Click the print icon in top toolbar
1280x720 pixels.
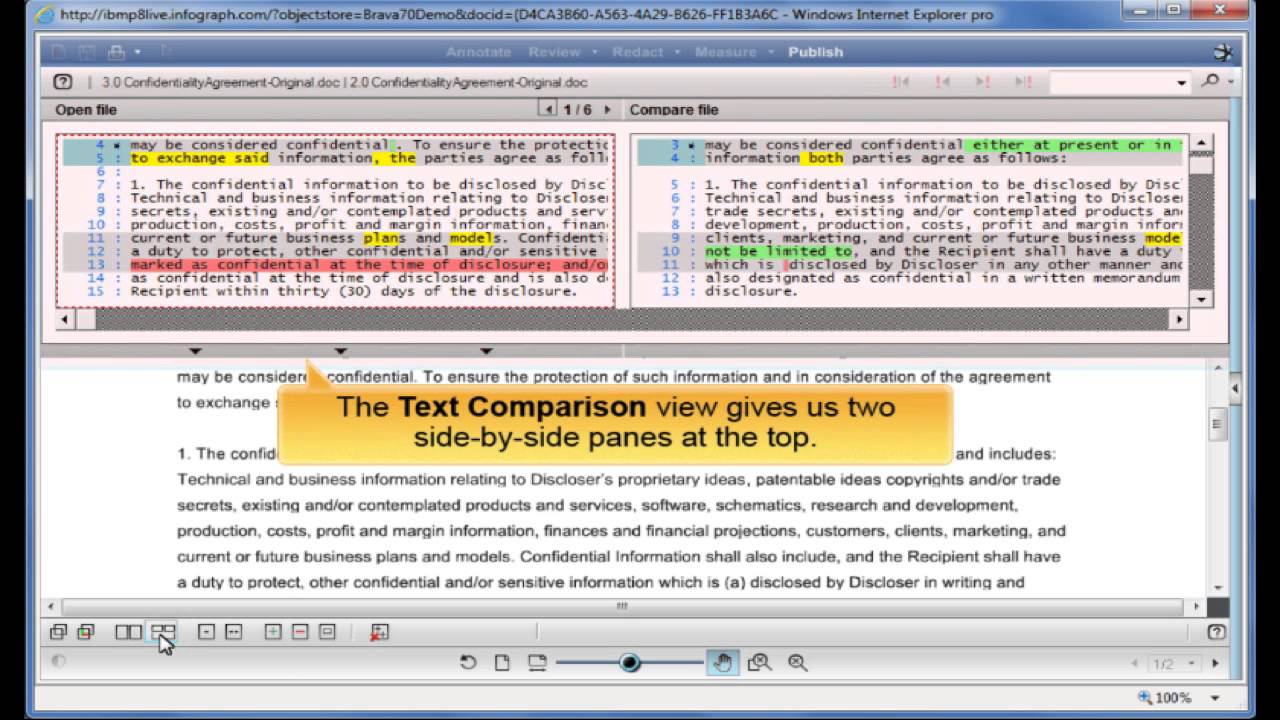click(116, 52)
